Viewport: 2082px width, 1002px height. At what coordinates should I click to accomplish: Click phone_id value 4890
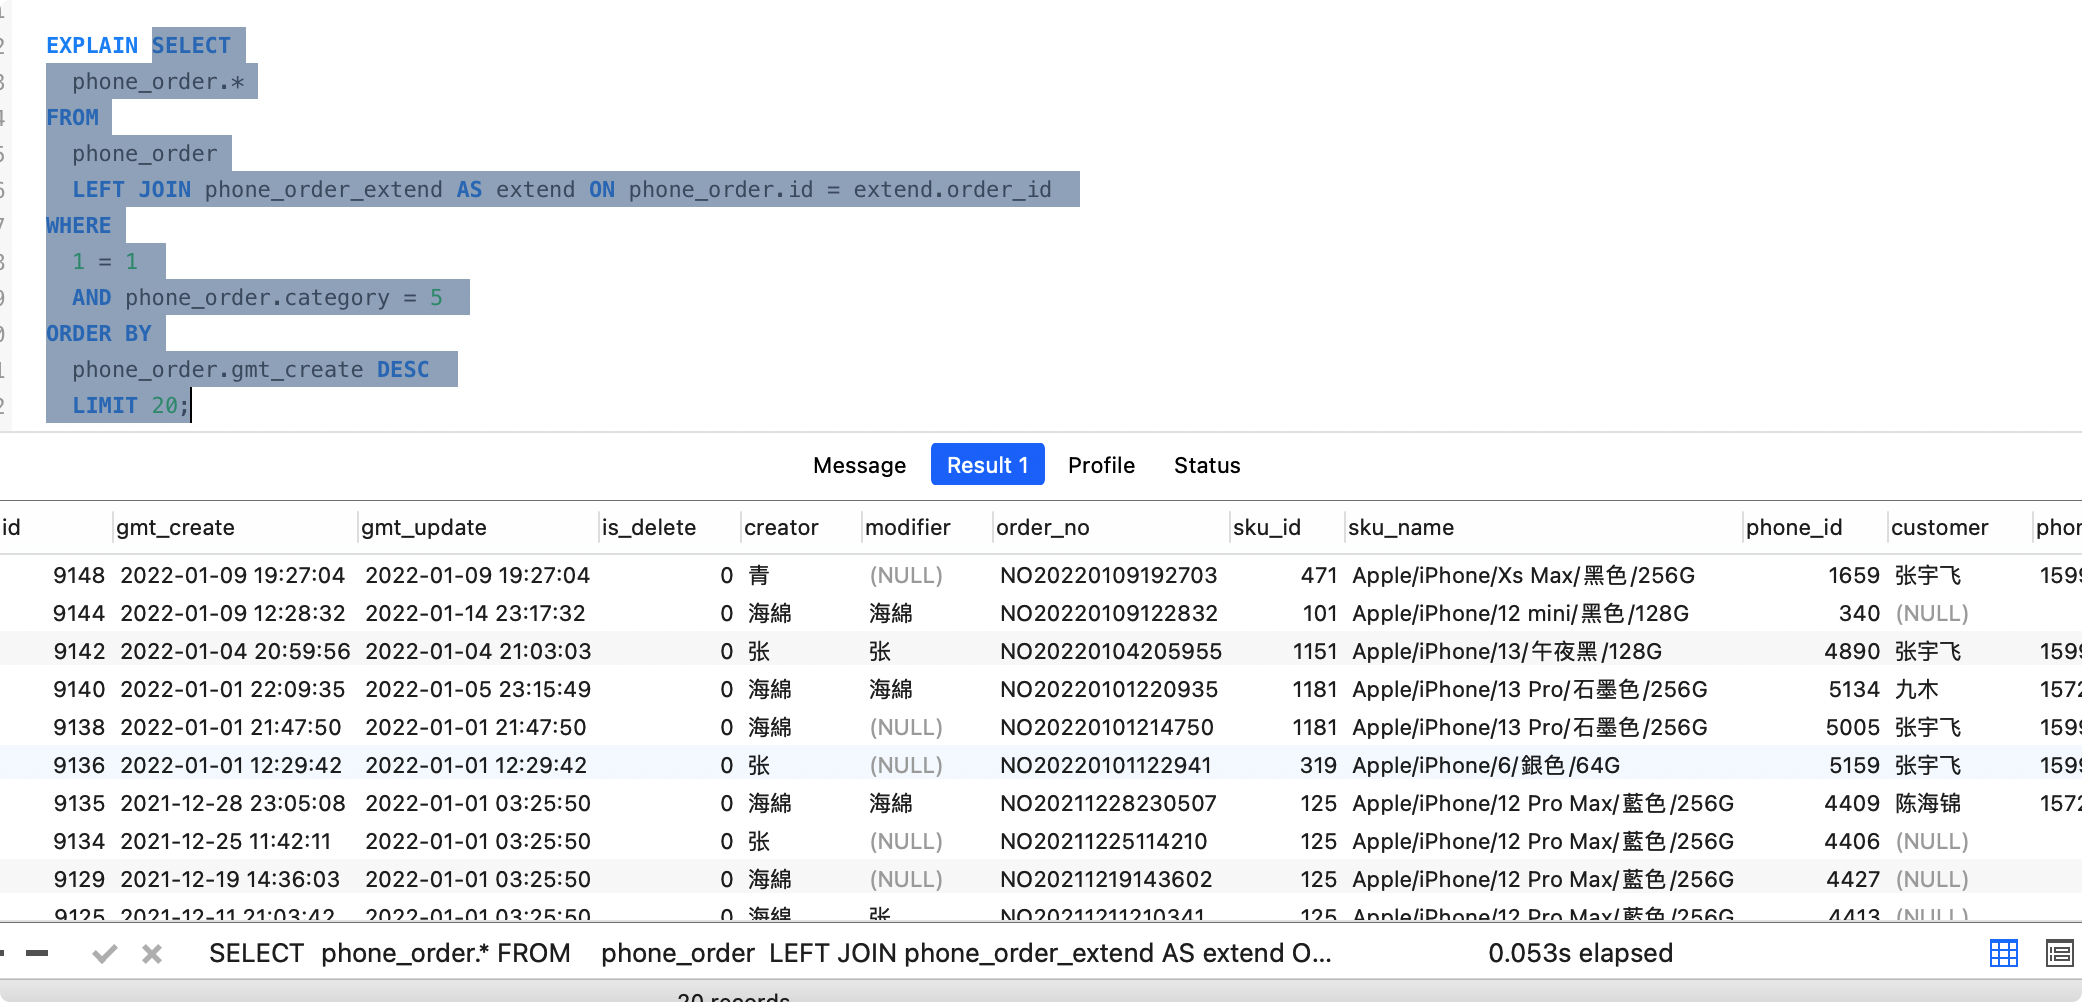(1852, 651)
